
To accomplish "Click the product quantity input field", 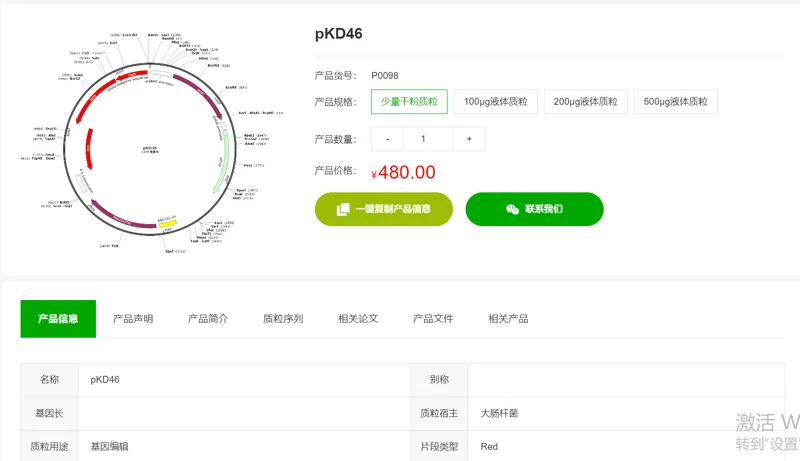I will point(428,139).
